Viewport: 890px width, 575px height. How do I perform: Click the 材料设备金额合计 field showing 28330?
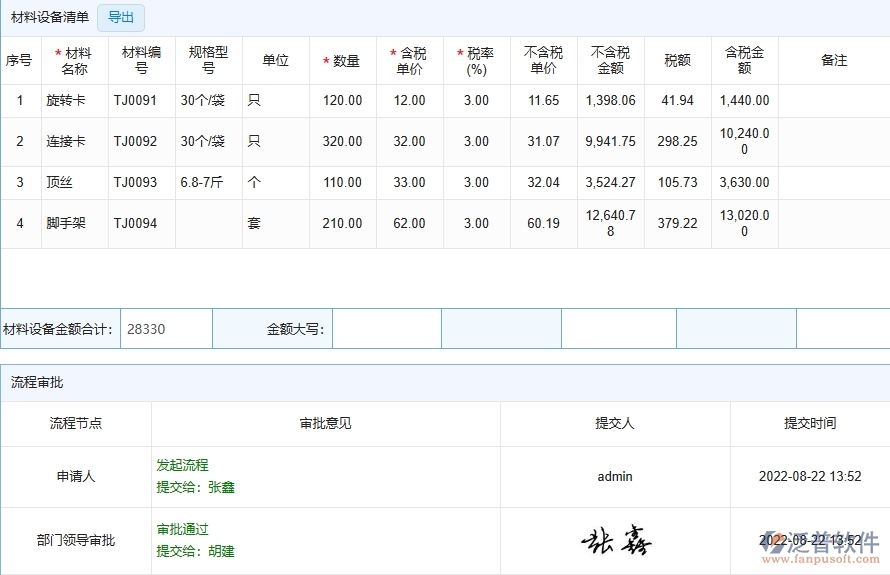tap(166, 329)
